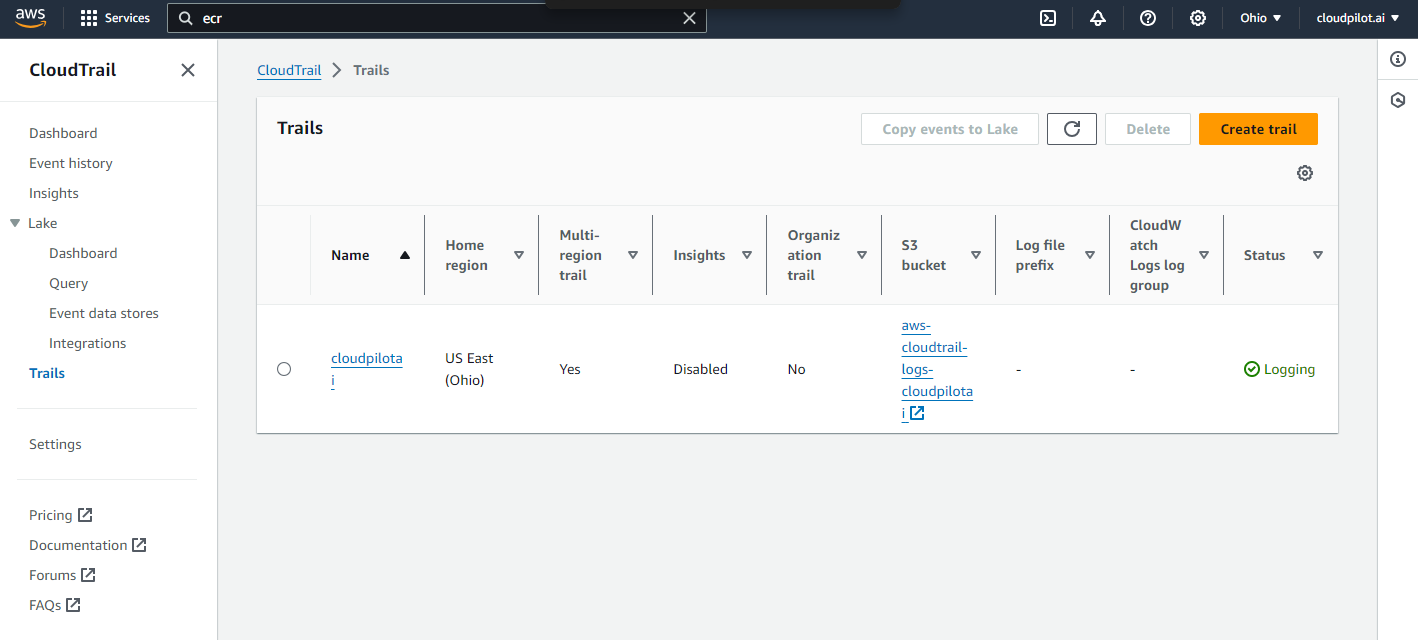Open the cloudpilot.ai account menu
This screenshot has height=640, width=1418.
pos(1356,18)
